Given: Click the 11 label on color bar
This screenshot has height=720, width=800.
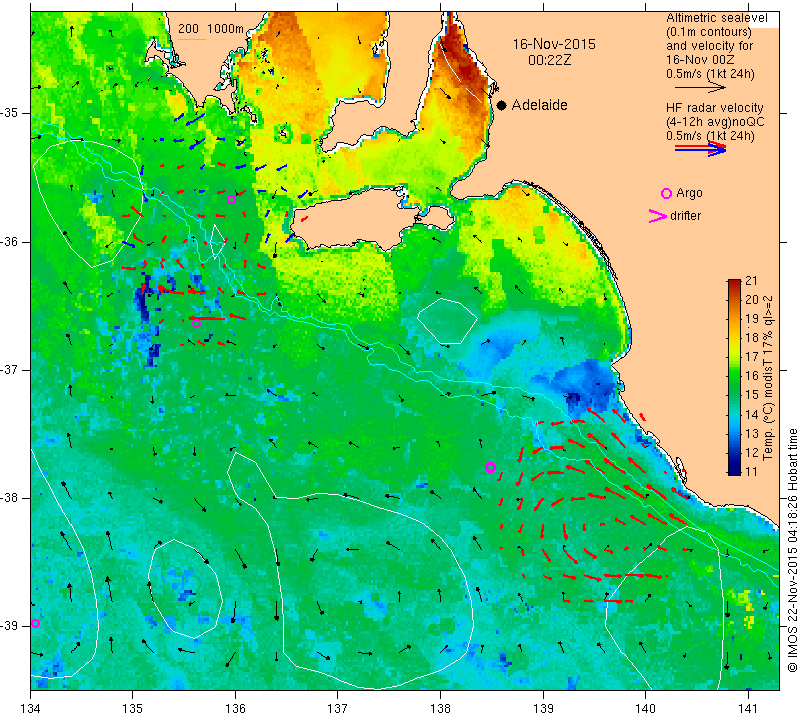Looking at the screenshot, I should pyautogui.click(x=752, y=471).
